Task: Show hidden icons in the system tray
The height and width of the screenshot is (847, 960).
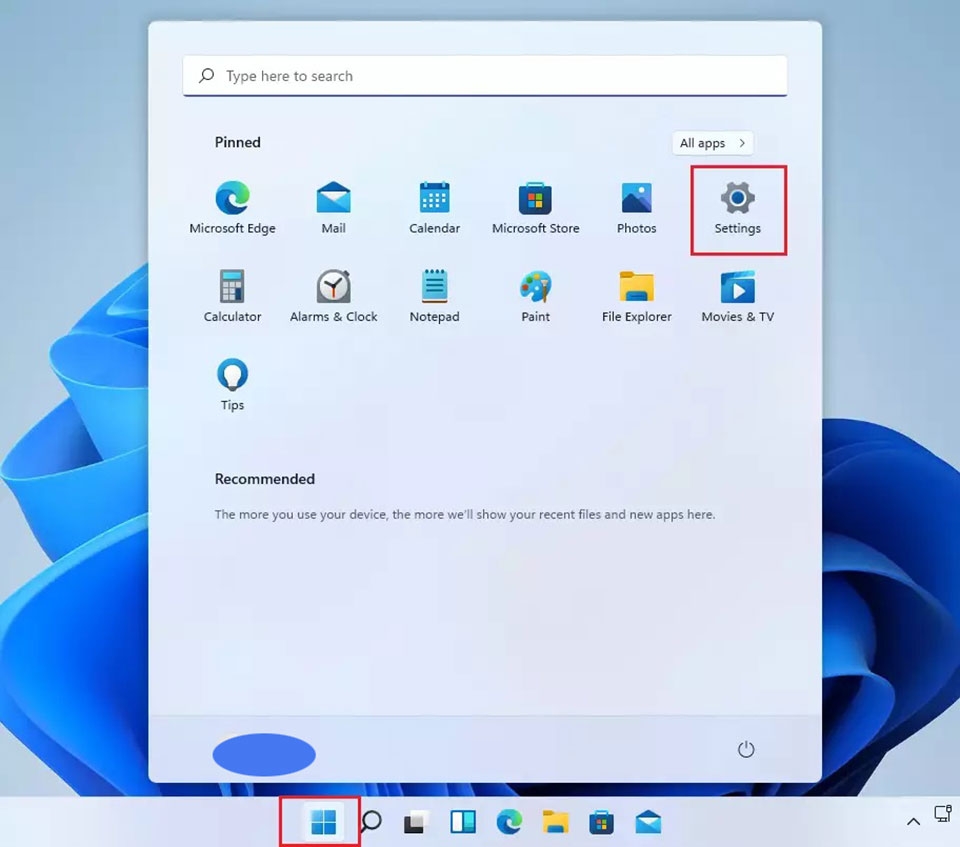Action: tap(914, 822)
